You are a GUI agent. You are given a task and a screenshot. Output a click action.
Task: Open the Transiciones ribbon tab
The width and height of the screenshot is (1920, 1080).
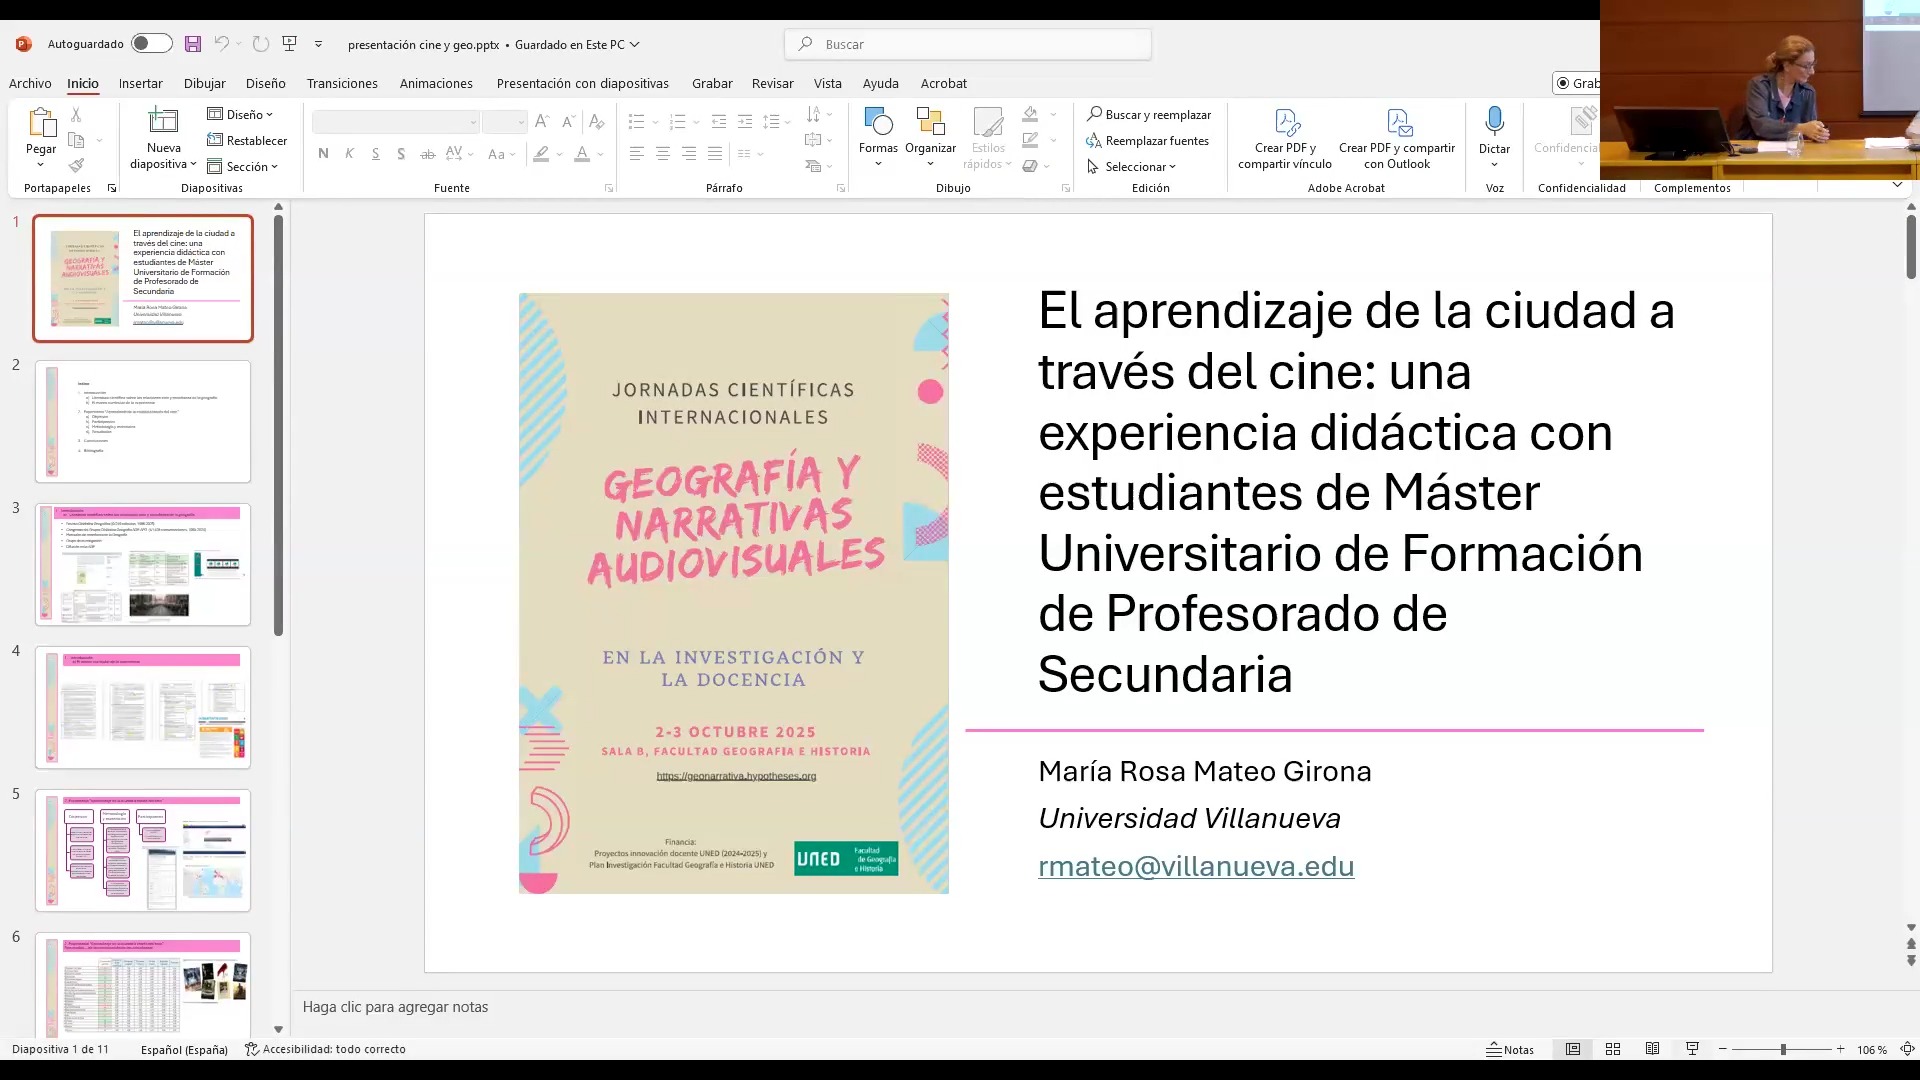[342, 84]
